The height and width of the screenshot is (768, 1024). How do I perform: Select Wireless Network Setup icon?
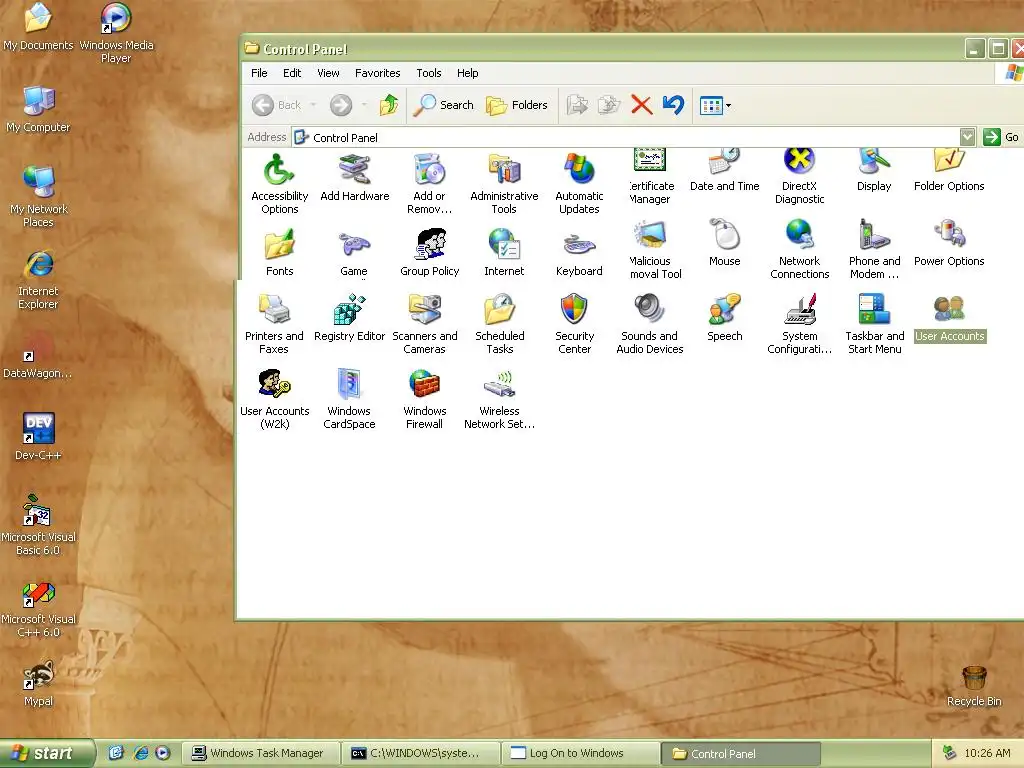500,399
